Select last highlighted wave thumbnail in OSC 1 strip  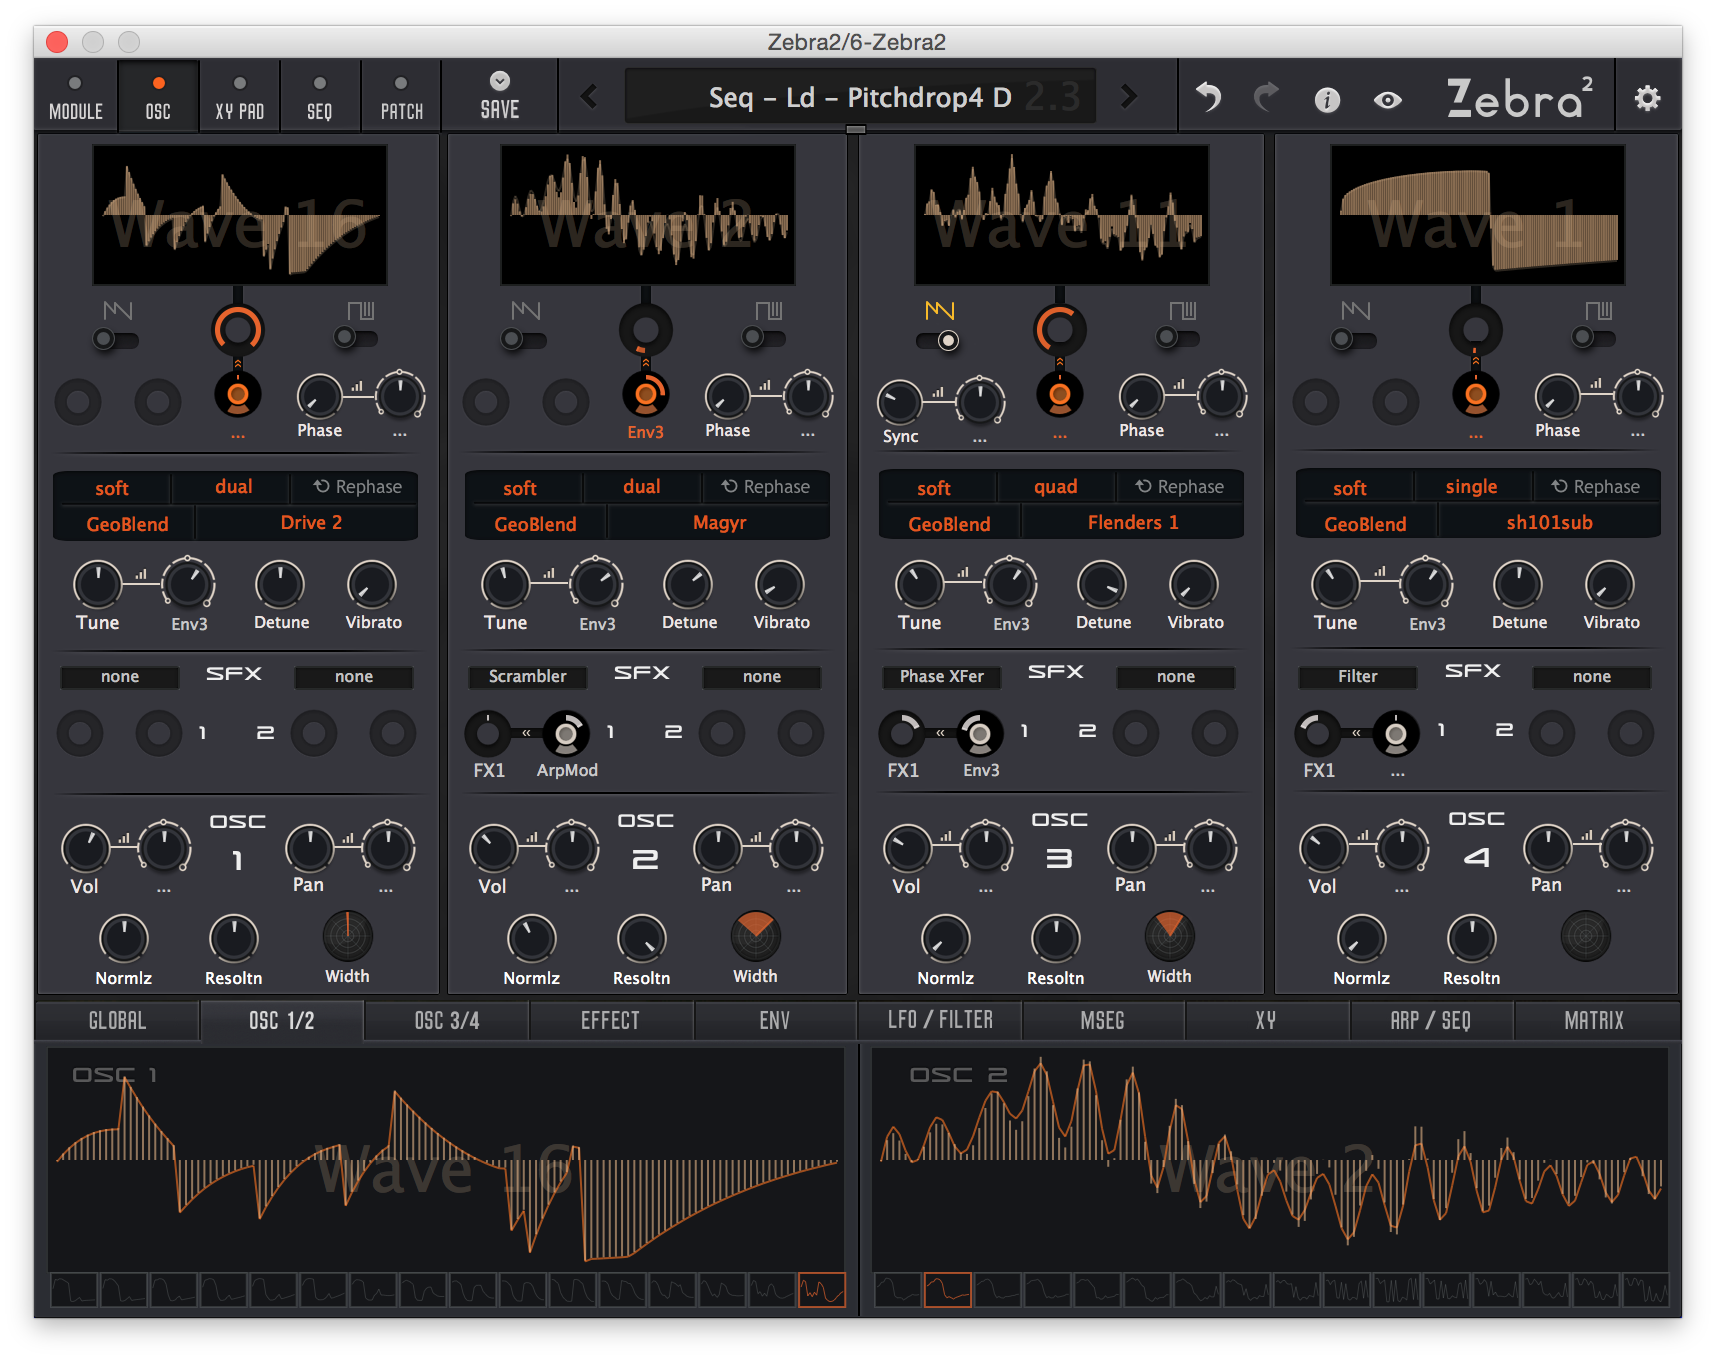tap(822, 1290)
